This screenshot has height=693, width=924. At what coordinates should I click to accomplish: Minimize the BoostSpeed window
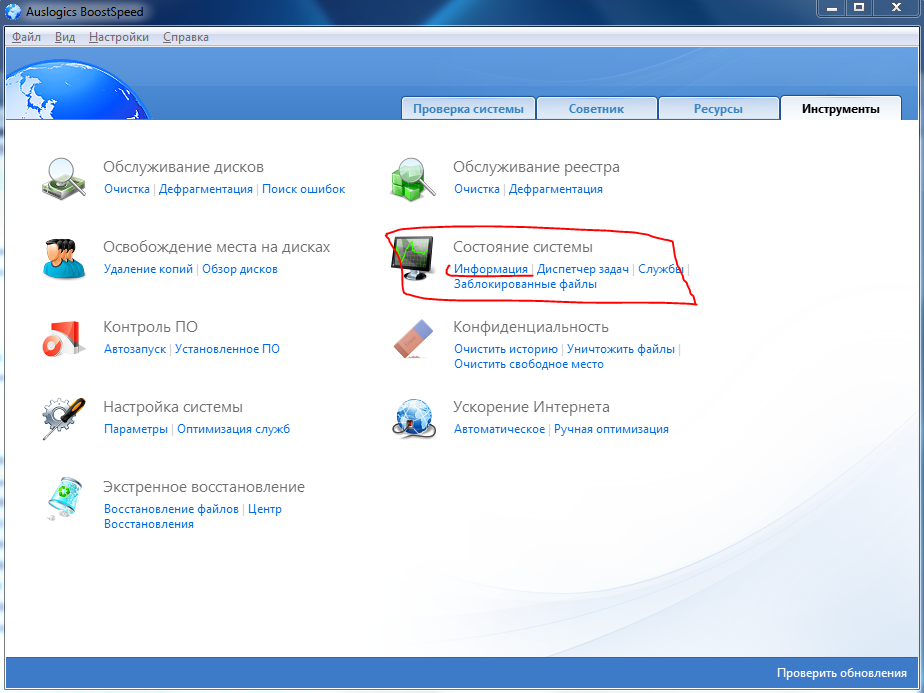click(x=831, y=8)
